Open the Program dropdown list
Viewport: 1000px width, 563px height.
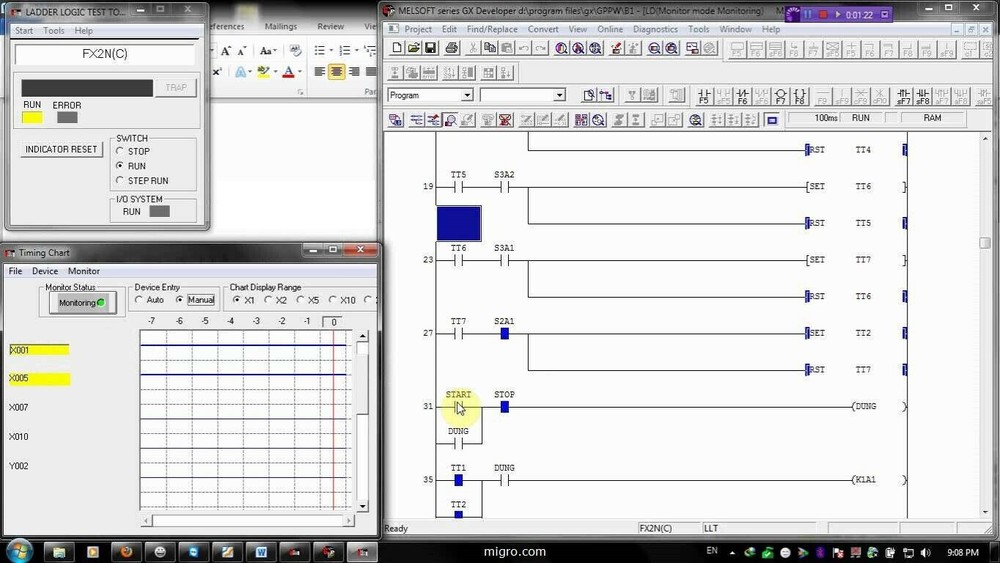pyautogui.click(x=466, y=95)
